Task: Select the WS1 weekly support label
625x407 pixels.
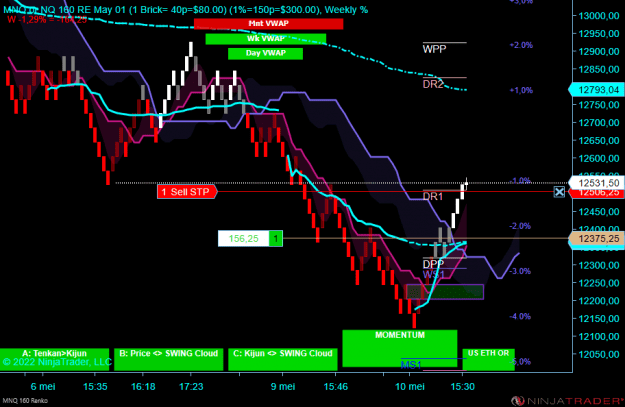Action: [434, 274]
